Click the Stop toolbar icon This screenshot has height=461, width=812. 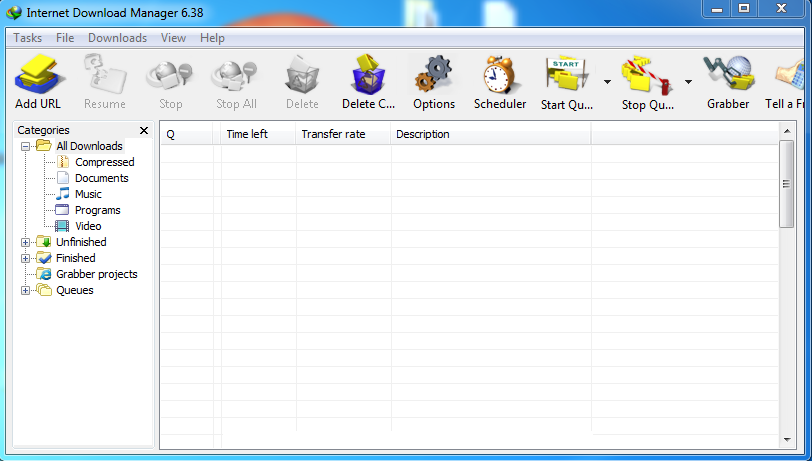(x=170, y=75)
